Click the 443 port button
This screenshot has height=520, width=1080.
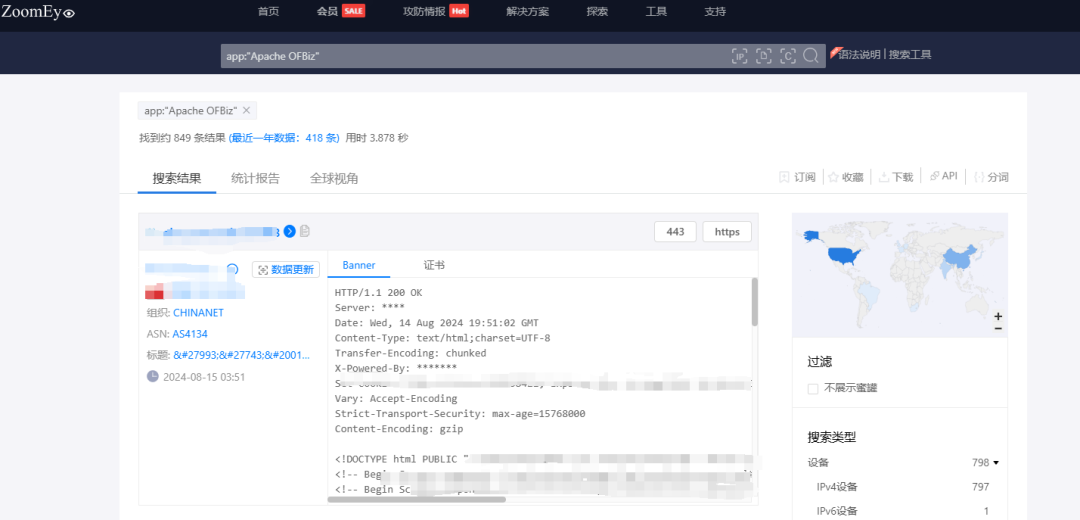coord(676,232)
